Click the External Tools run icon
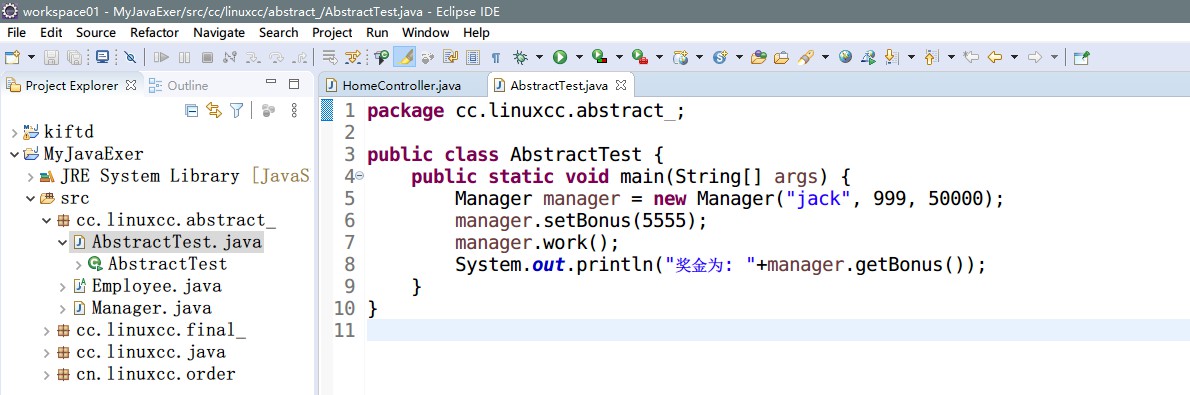The height and width of the screenshot is (395, 1190). click(x=641, y=57)
